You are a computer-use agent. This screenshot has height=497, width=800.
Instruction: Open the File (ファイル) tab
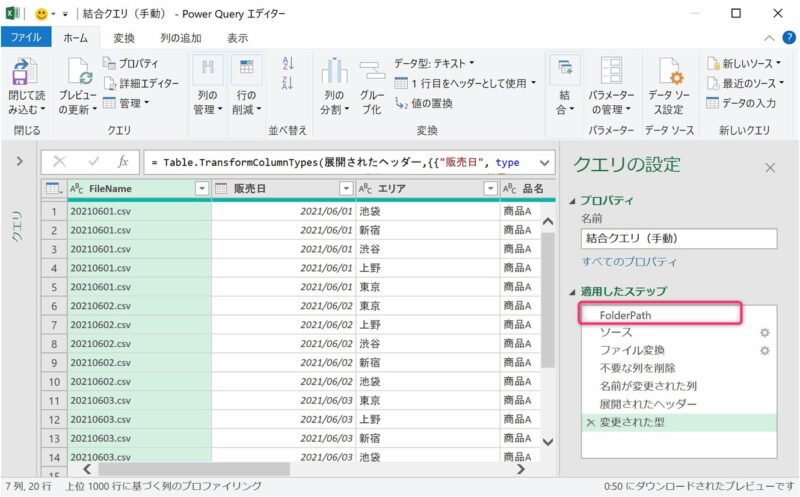(26, 38)
